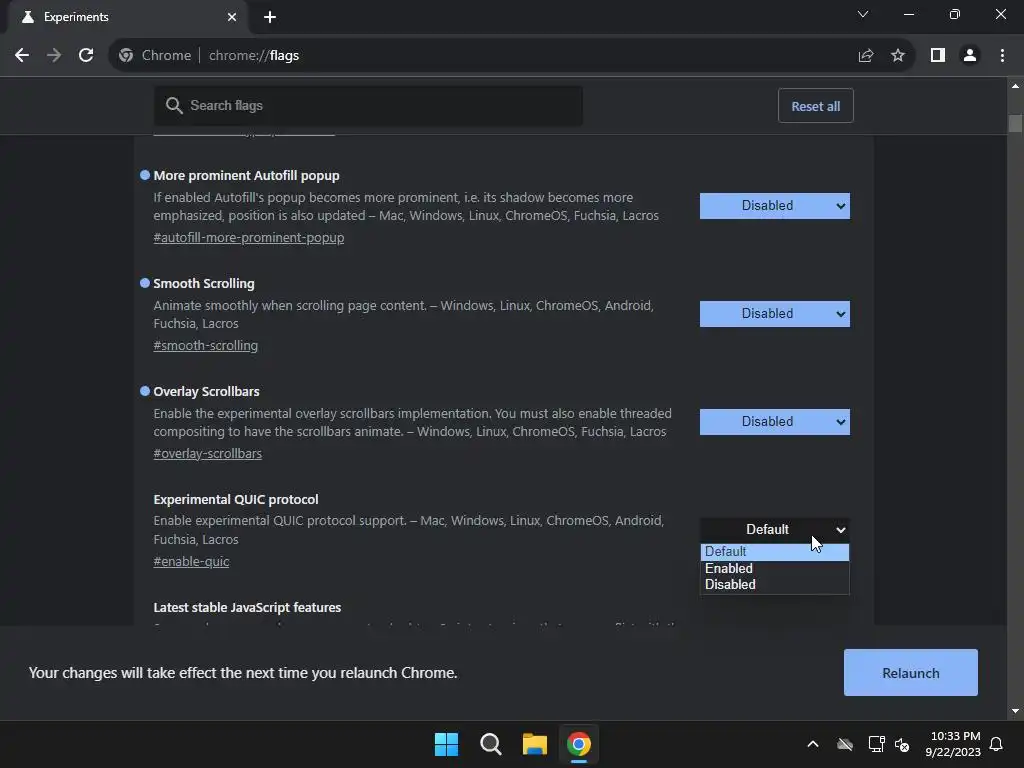
Task: Choose Disabled in the QUIC dropdown list
Action: pos(775,584)
